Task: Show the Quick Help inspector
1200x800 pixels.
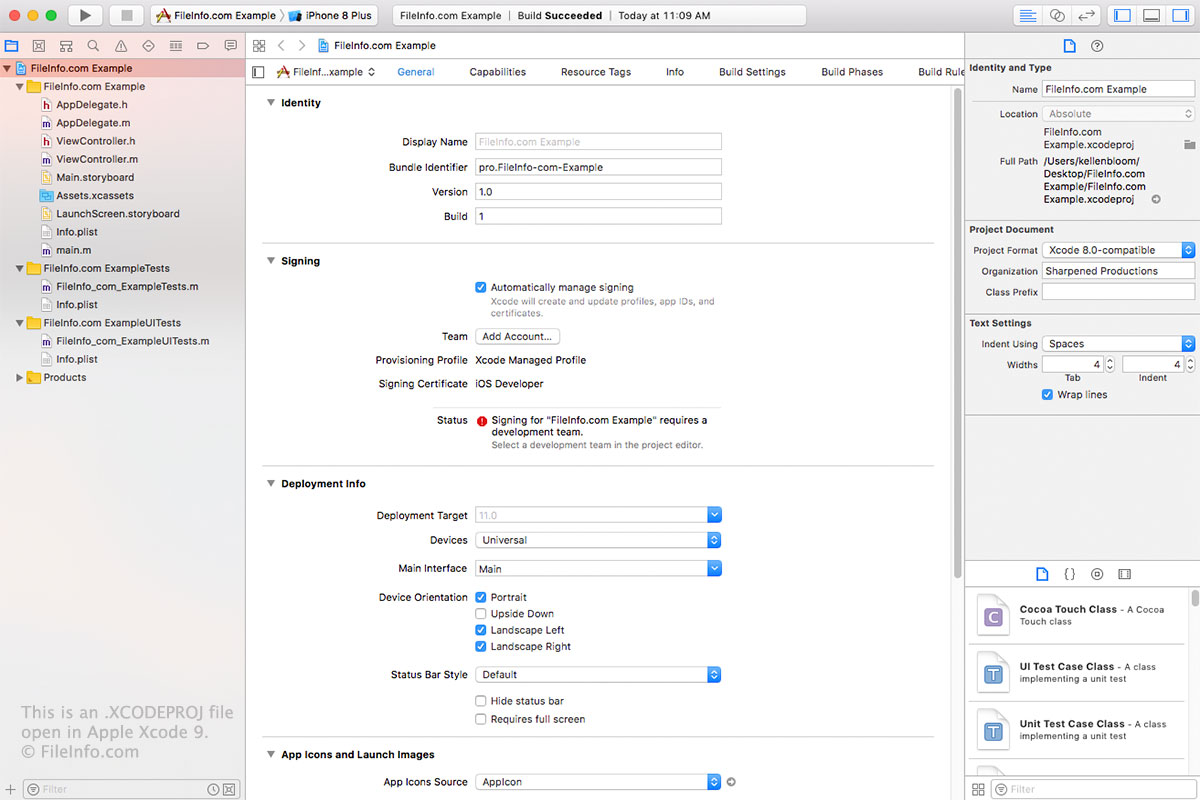Action: pos(1097,46)
